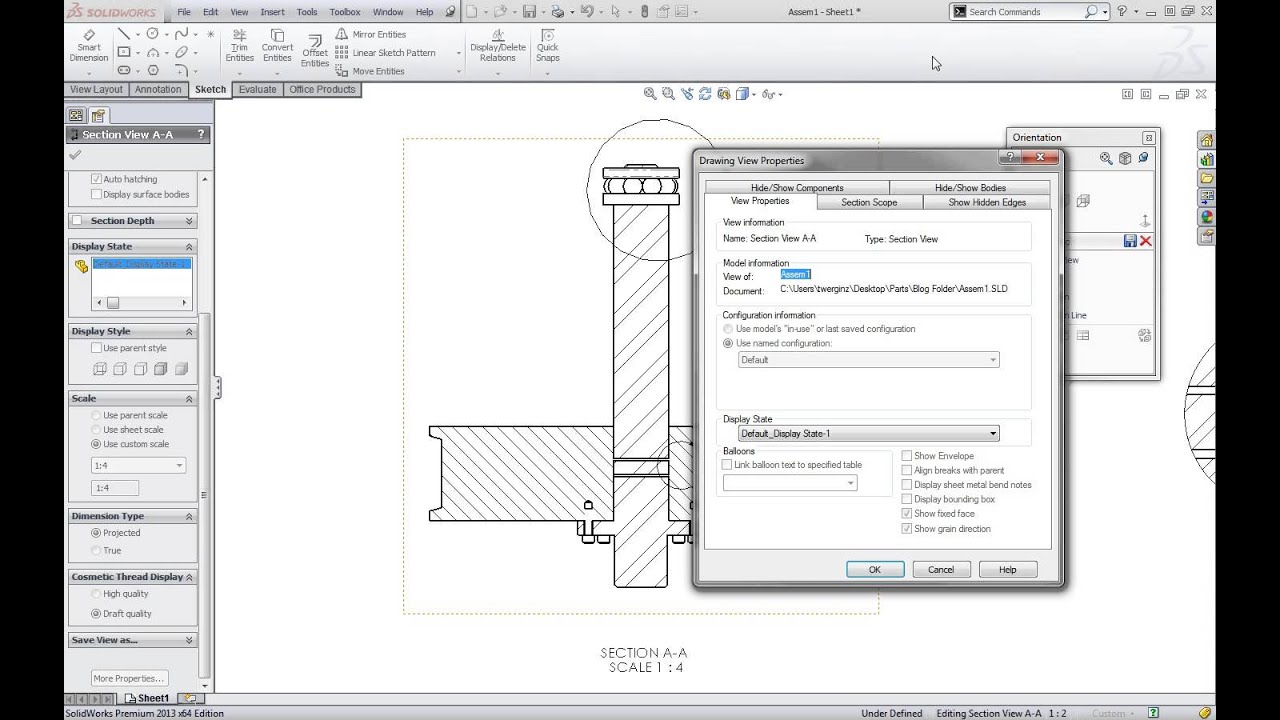Click the Search Commands field
The image size is (1280, 720).
click(1025, 12)
